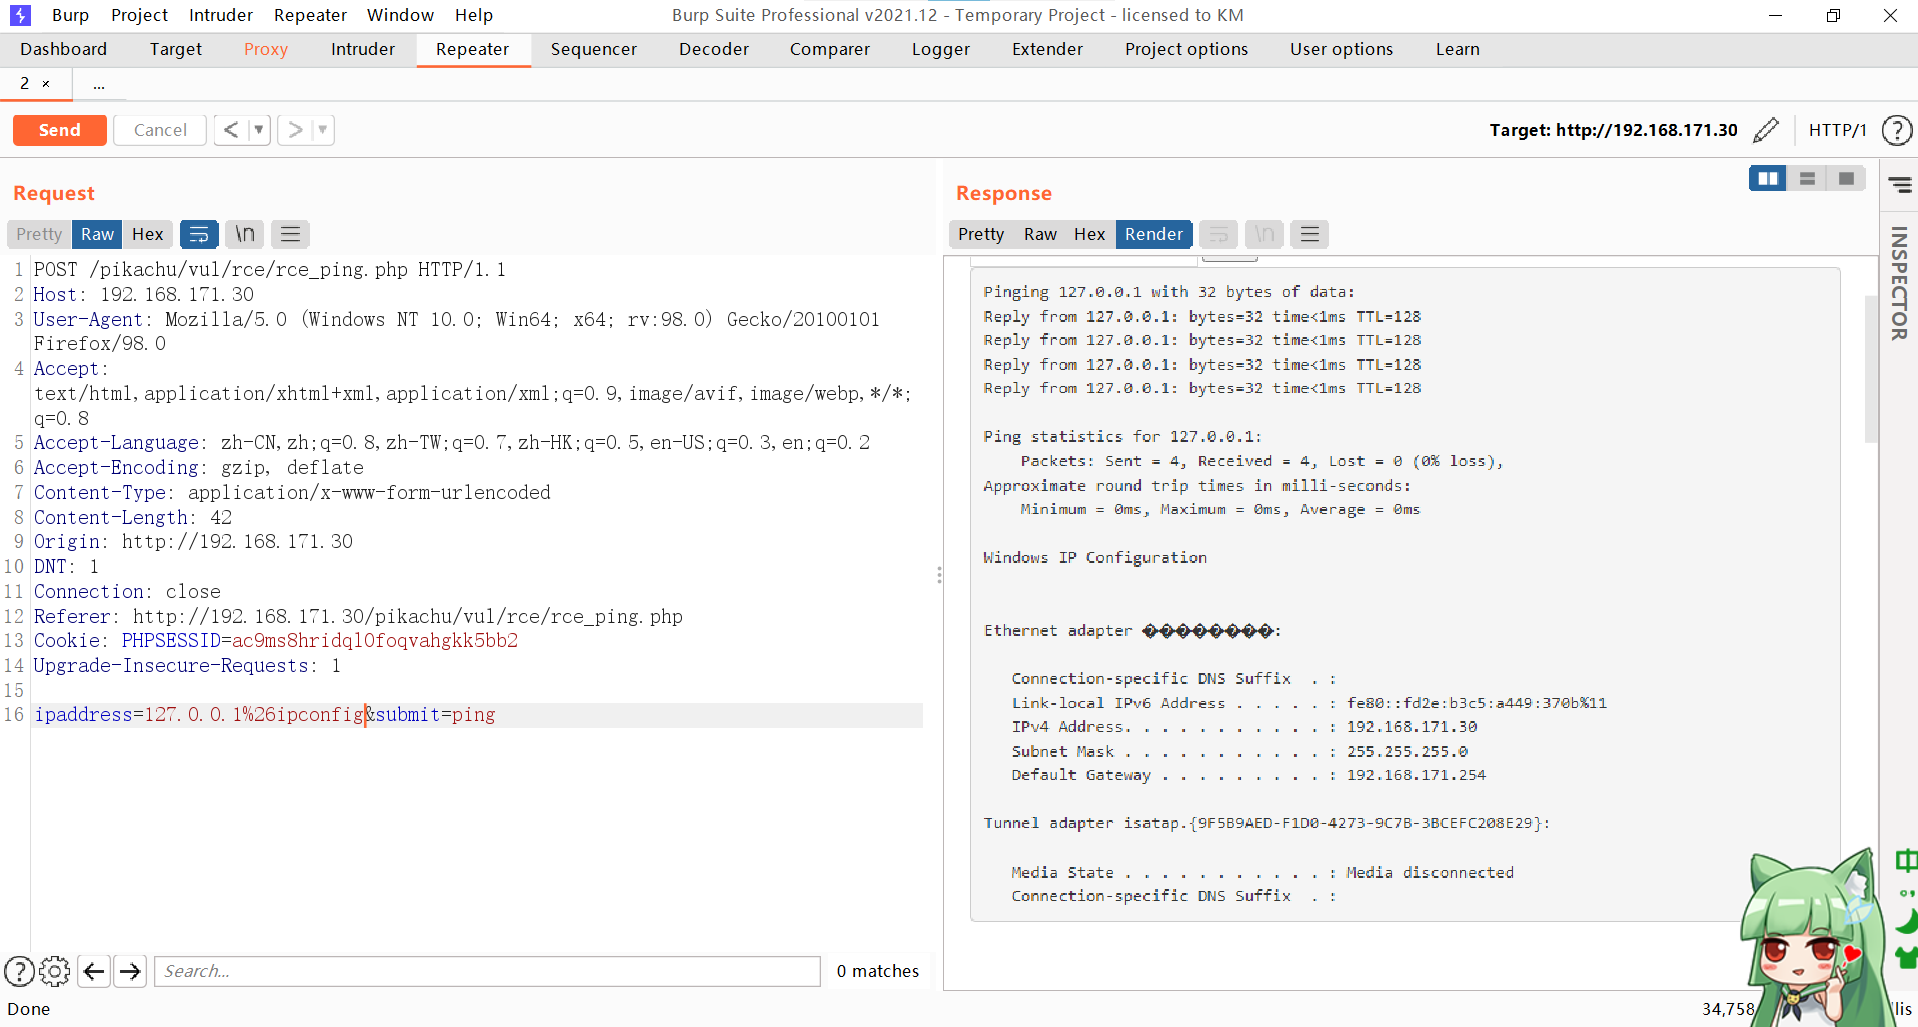The image size is (1918, 1027).
Task: Close Repeater tab 2
Action: point(46,84)
